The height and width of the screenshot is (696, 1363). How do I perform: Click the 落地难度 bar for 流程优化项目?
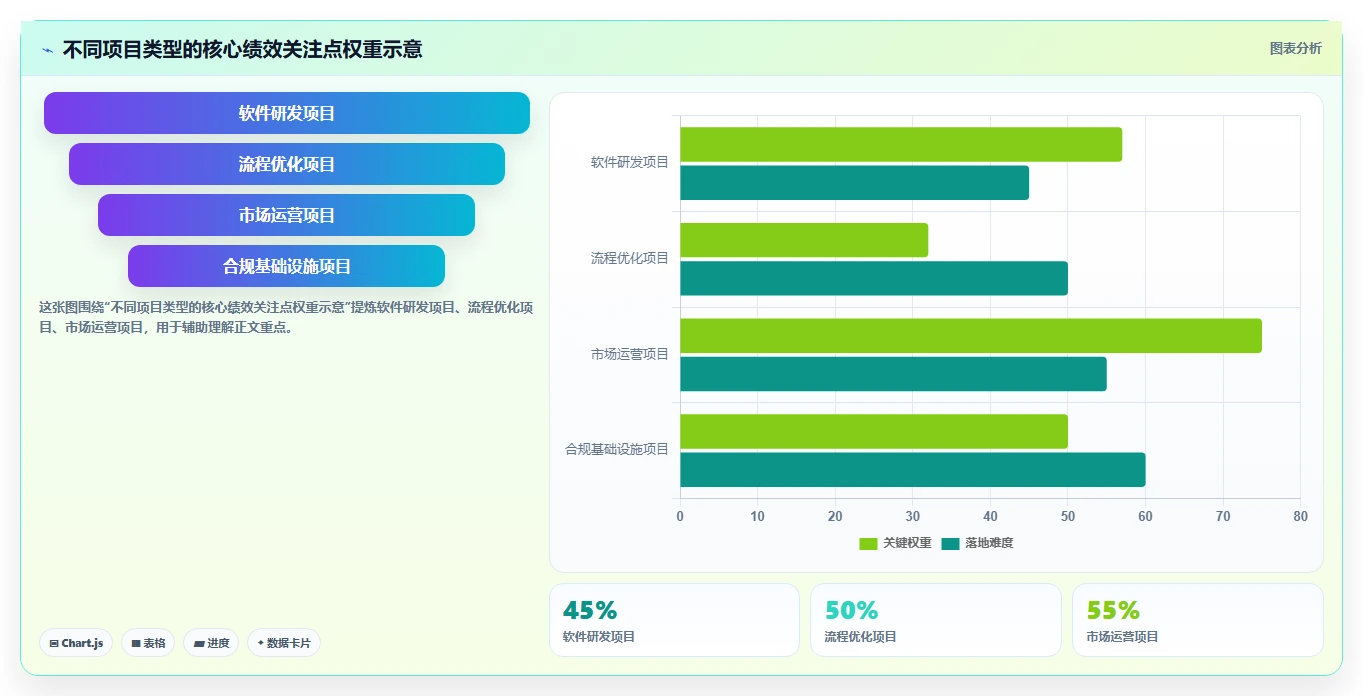coord(874,278)
